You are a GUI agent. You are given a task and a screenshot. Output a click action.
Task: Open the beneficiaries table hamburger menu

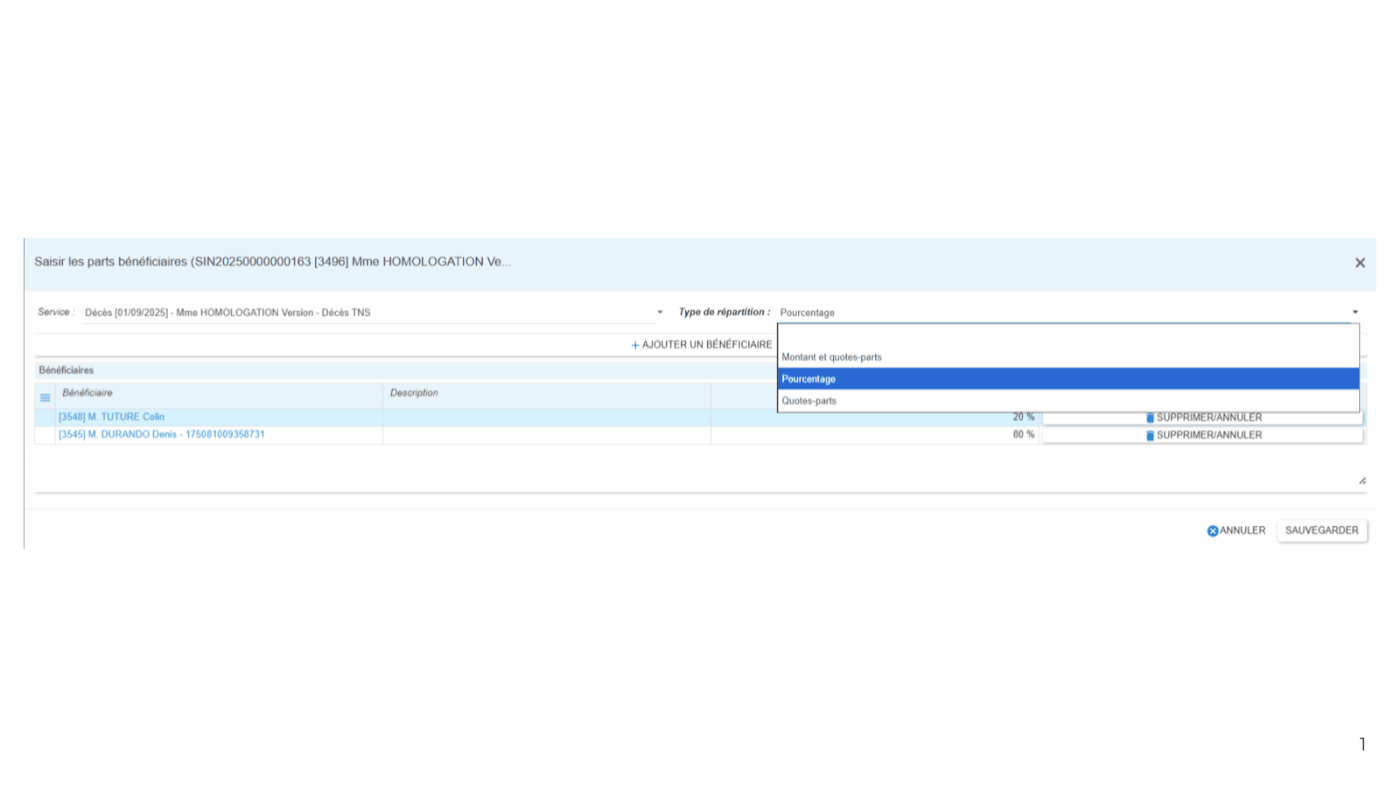point(45,397)
